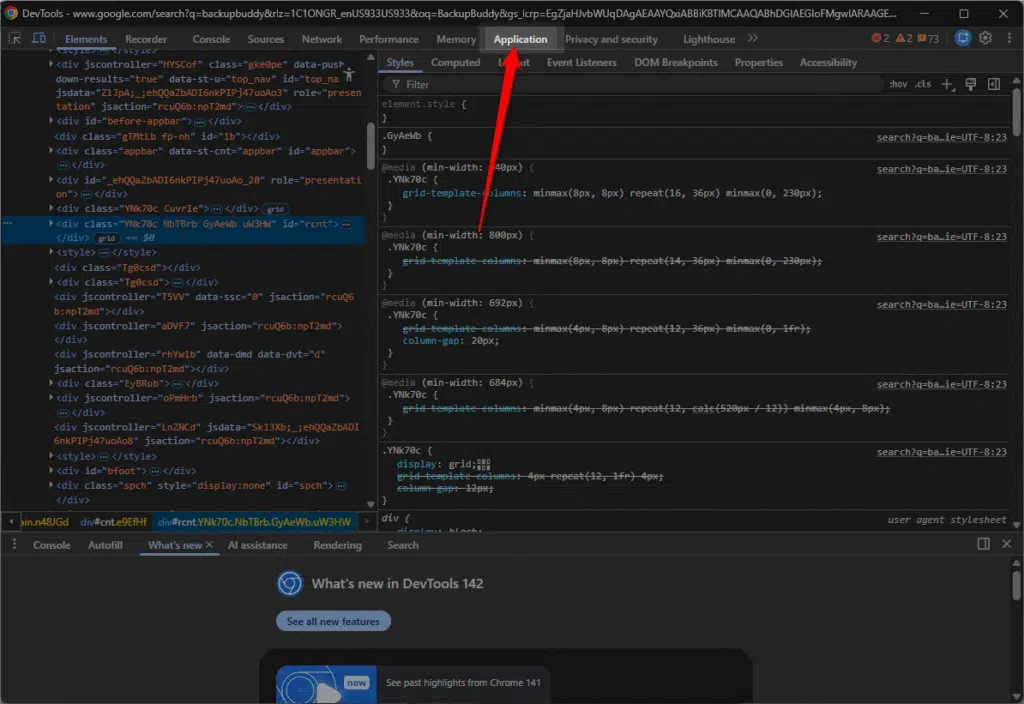Viewport: 1024px width, 704px height.
Task: Click the styles Filter input field
Action: [640, 85]
